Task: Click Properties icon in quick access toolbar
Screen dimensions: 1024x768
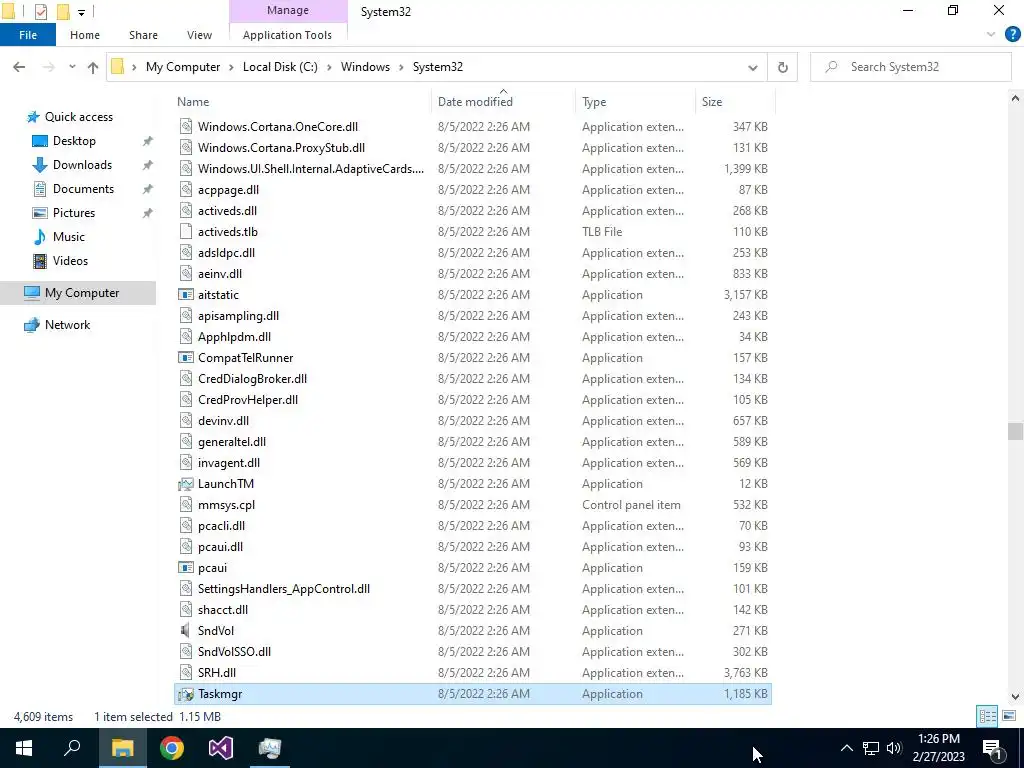Action: click(x=40, y=12)
